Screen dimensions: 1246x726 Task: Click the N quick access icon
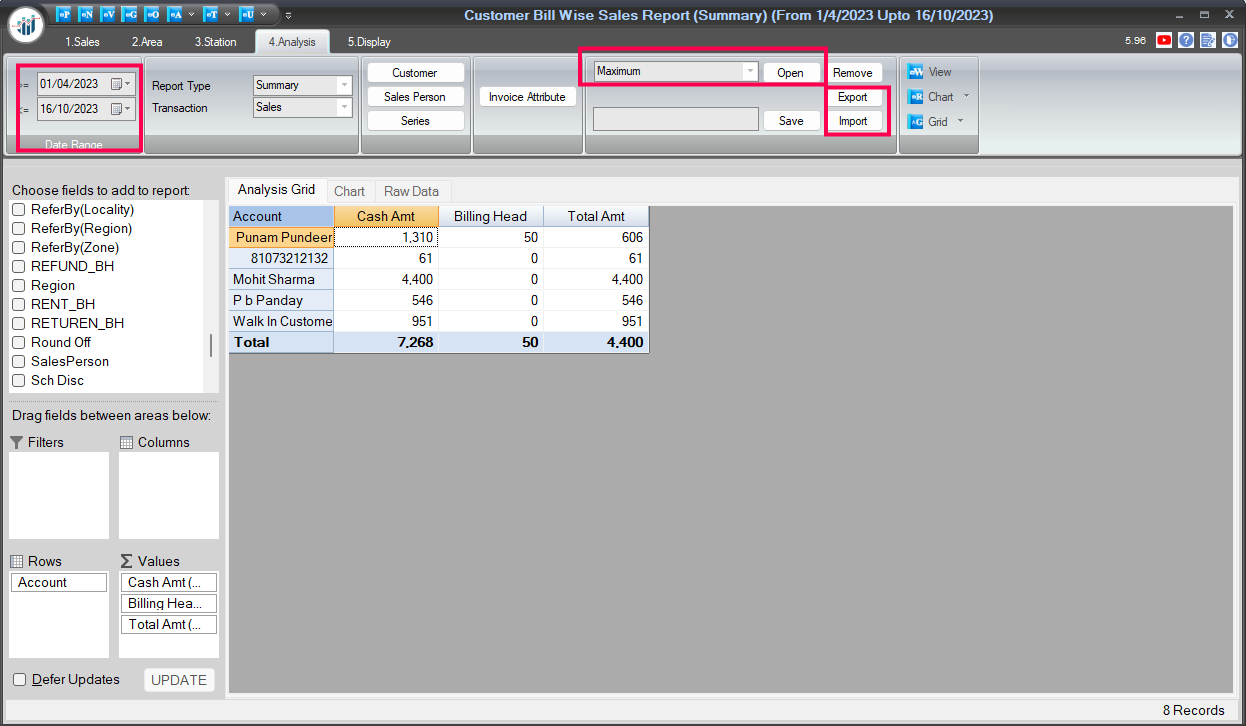point(85,15)
